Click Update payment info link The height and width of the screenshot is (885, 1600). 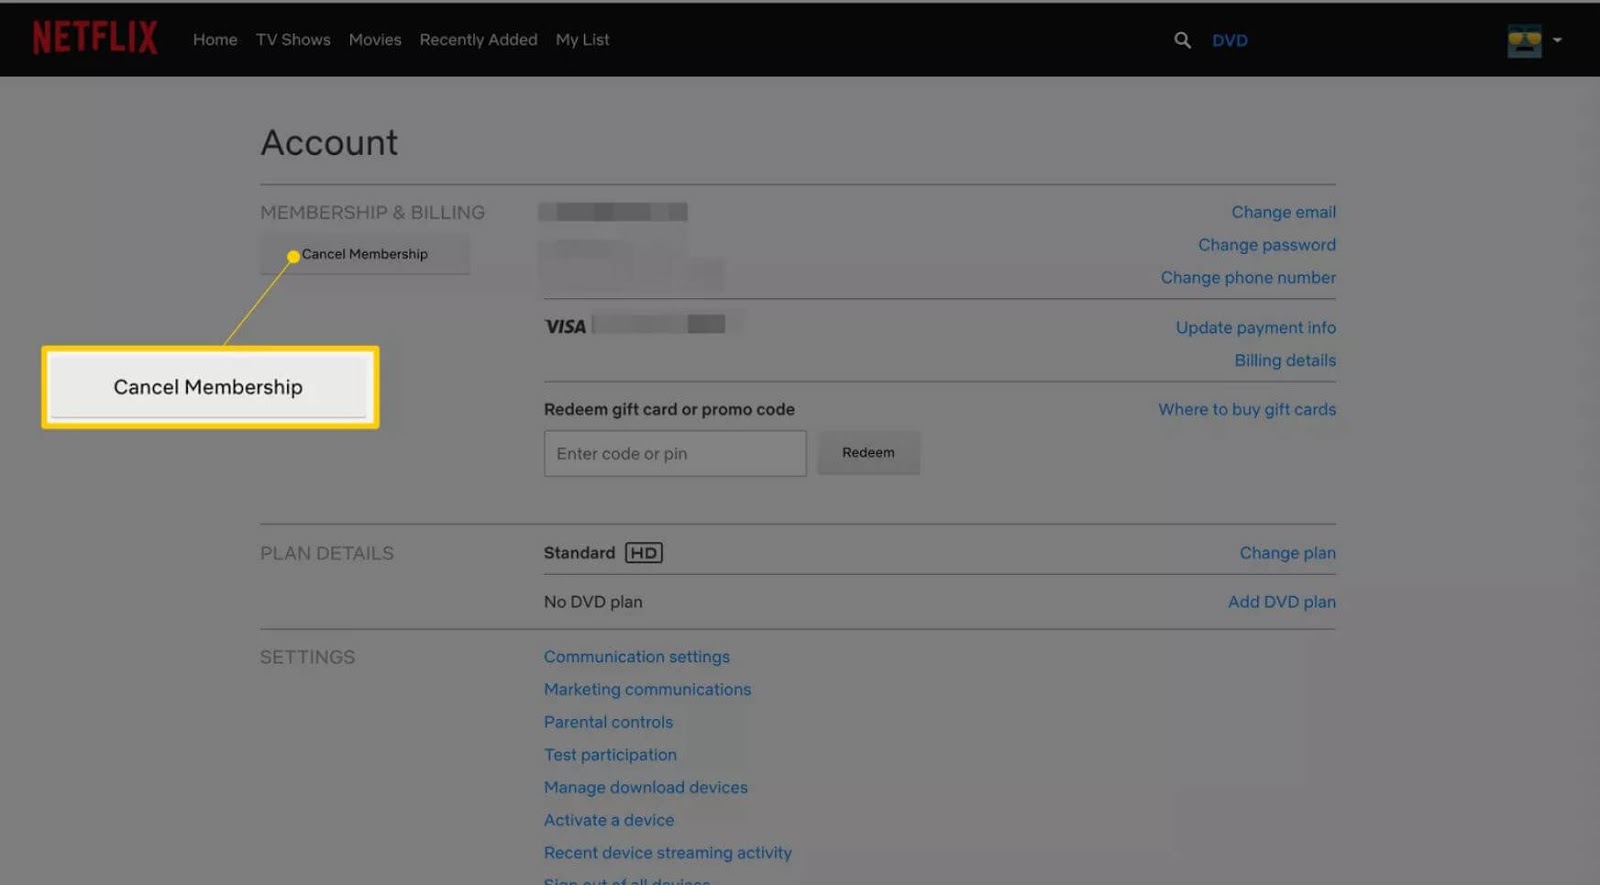[1255, 328]
